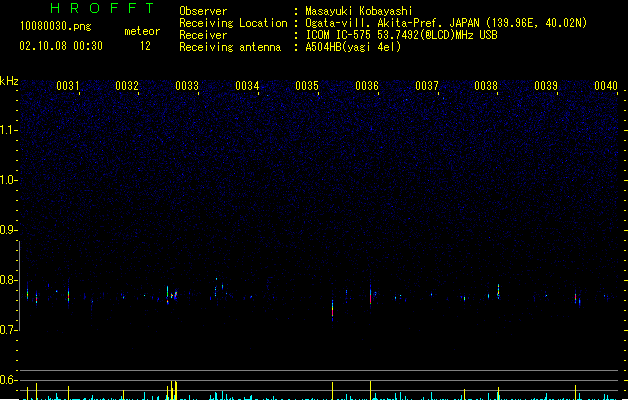Screen dimensions: 629x400
Task: Click the 0032 time marker
Action: (127, 85)
